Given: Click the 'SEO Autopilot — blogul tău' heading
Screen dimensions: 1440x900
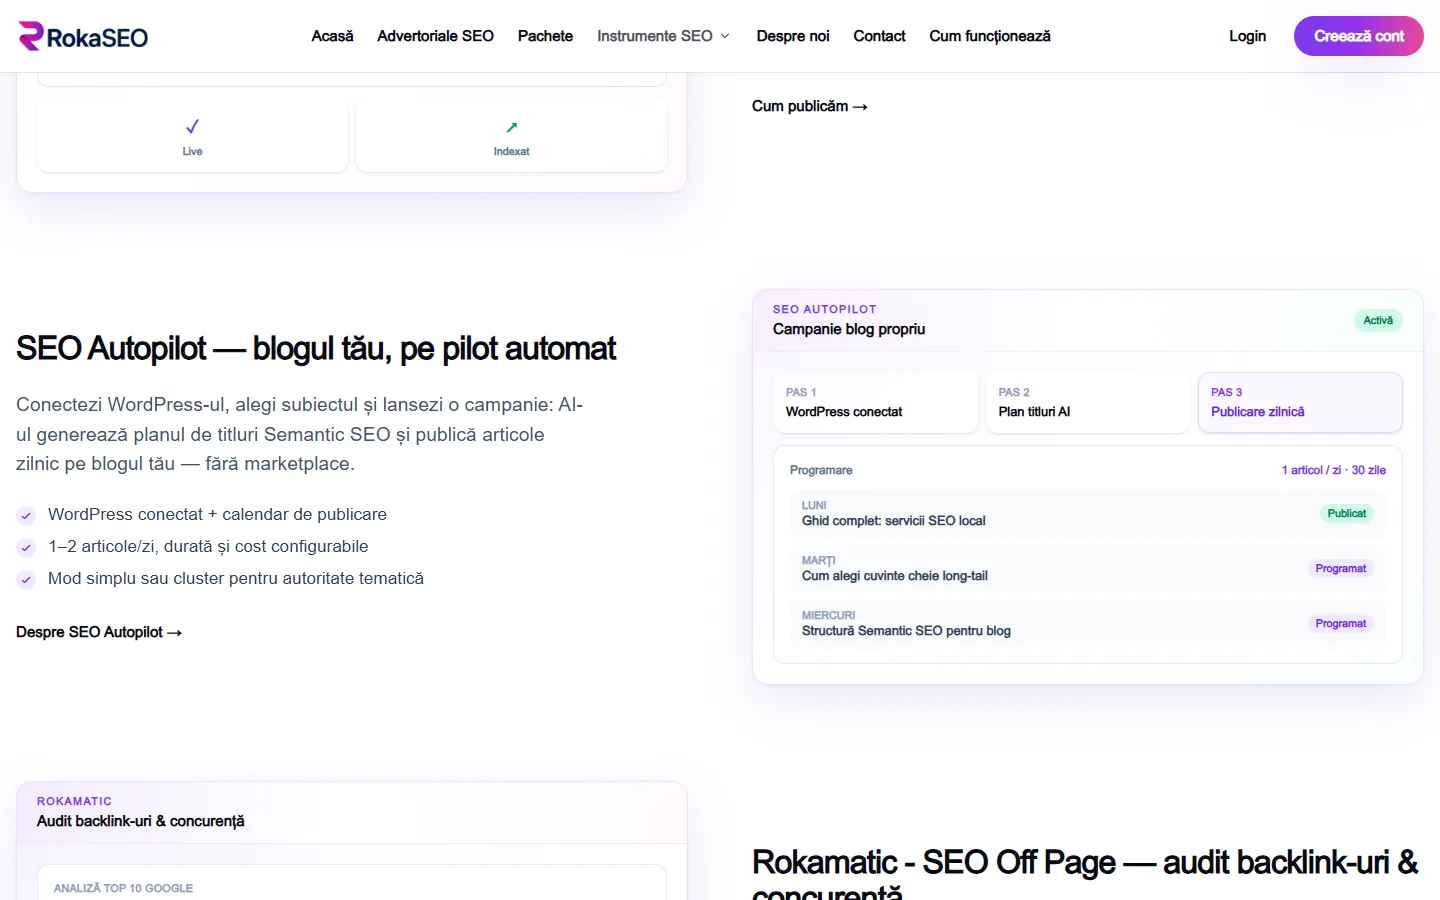Looking at the screenshot, I should point(316,348).
